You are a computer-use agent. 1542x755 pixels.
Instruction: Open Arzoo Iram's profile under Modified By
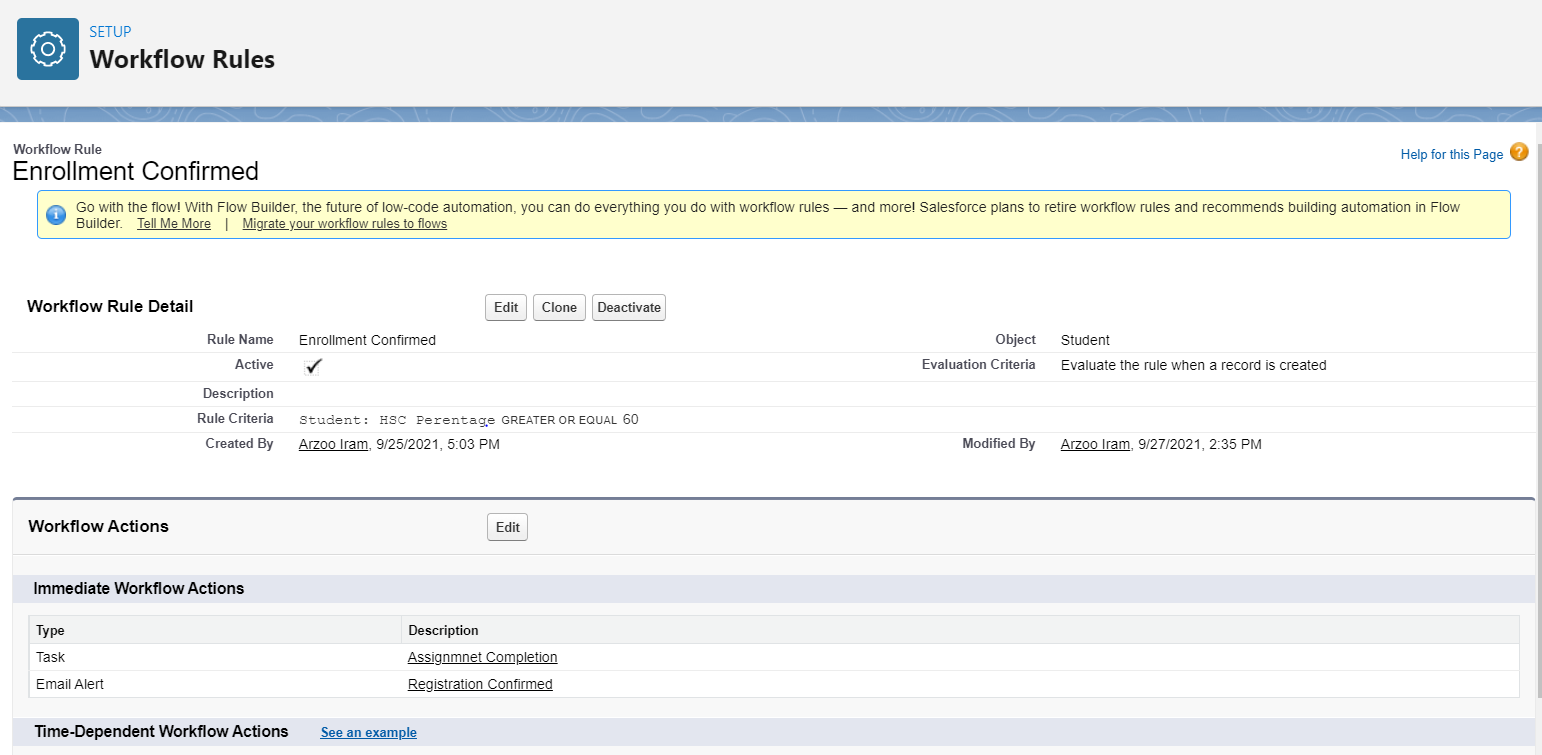[x=1095, y=443]
